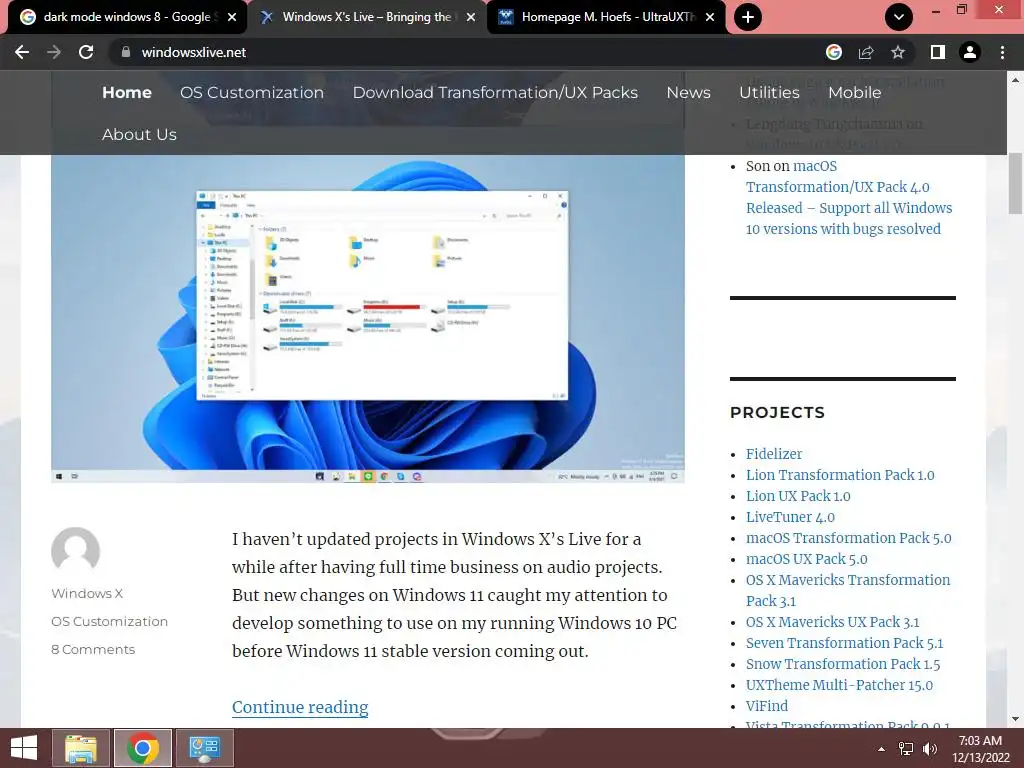Open the OS Customization menu
Image resolution: width=1024 pixels, height=768 pixels.
pyautogui.click(x=252, y=93)
